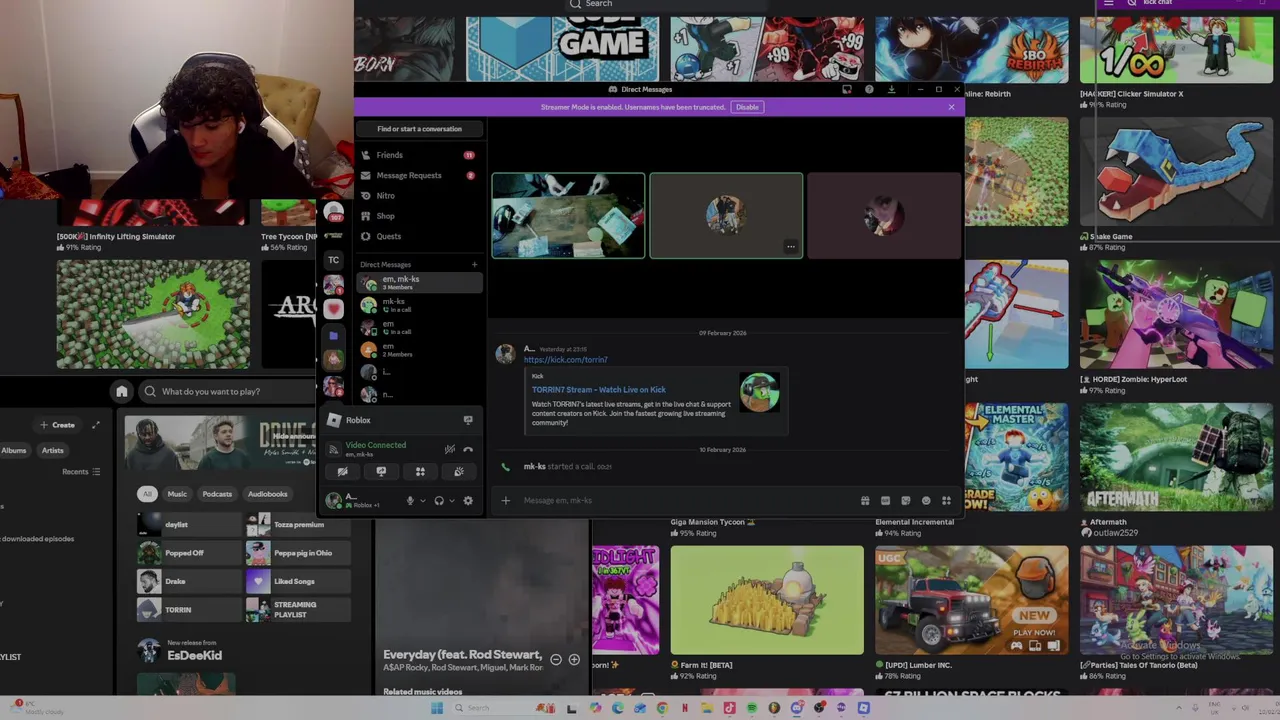Click Create in Spotify library
This screenshot has height=720, width=1280.
point(57,425)
